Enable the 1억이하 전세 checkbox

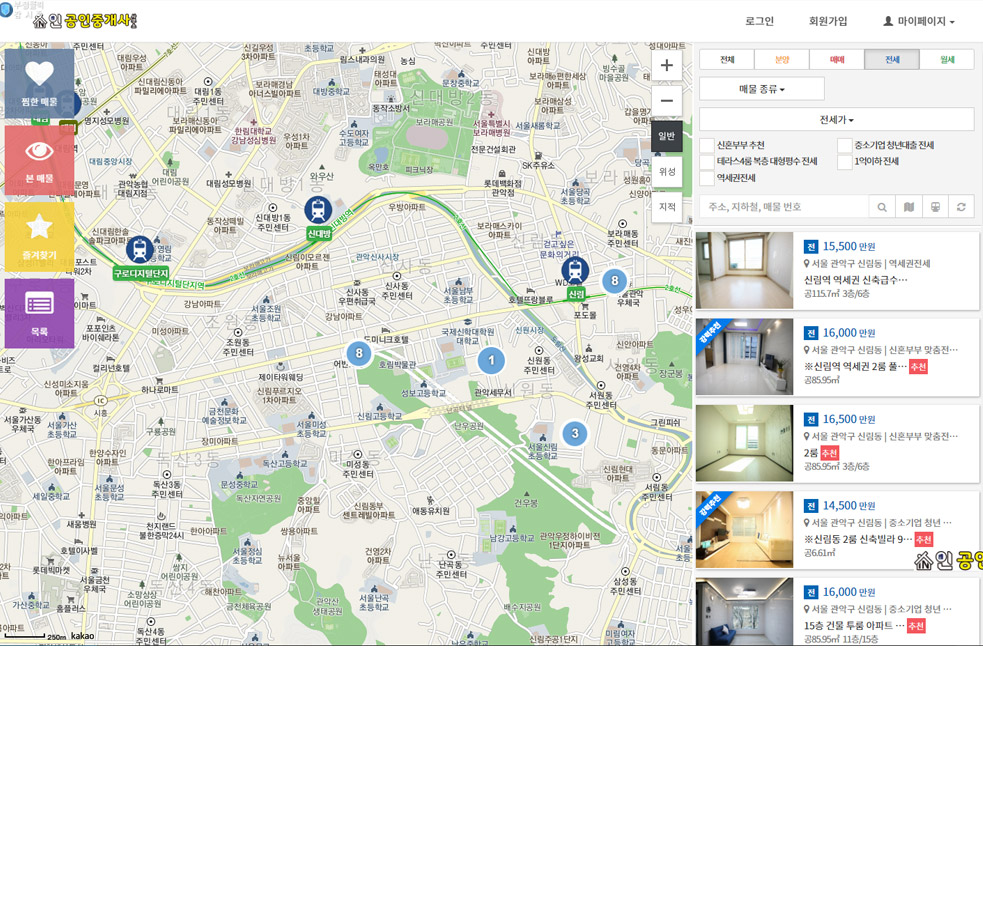click(x=845, y=162)
